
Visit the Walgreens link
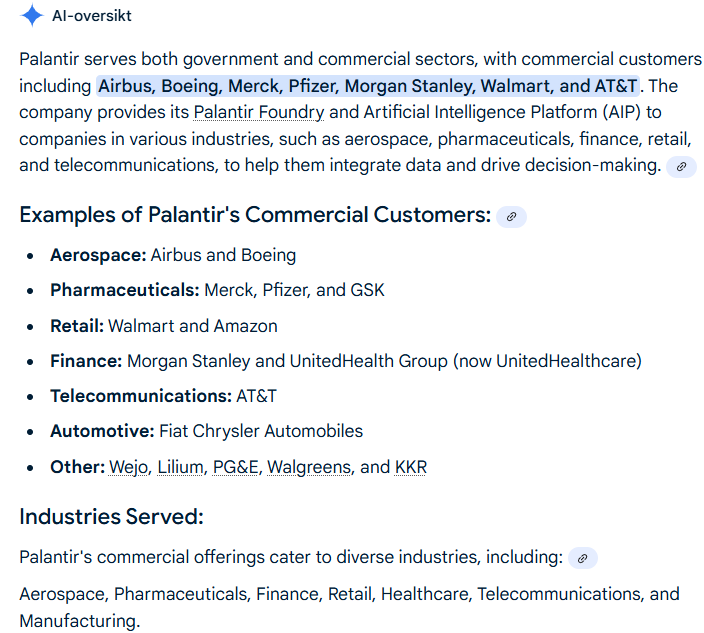[309, 467]
